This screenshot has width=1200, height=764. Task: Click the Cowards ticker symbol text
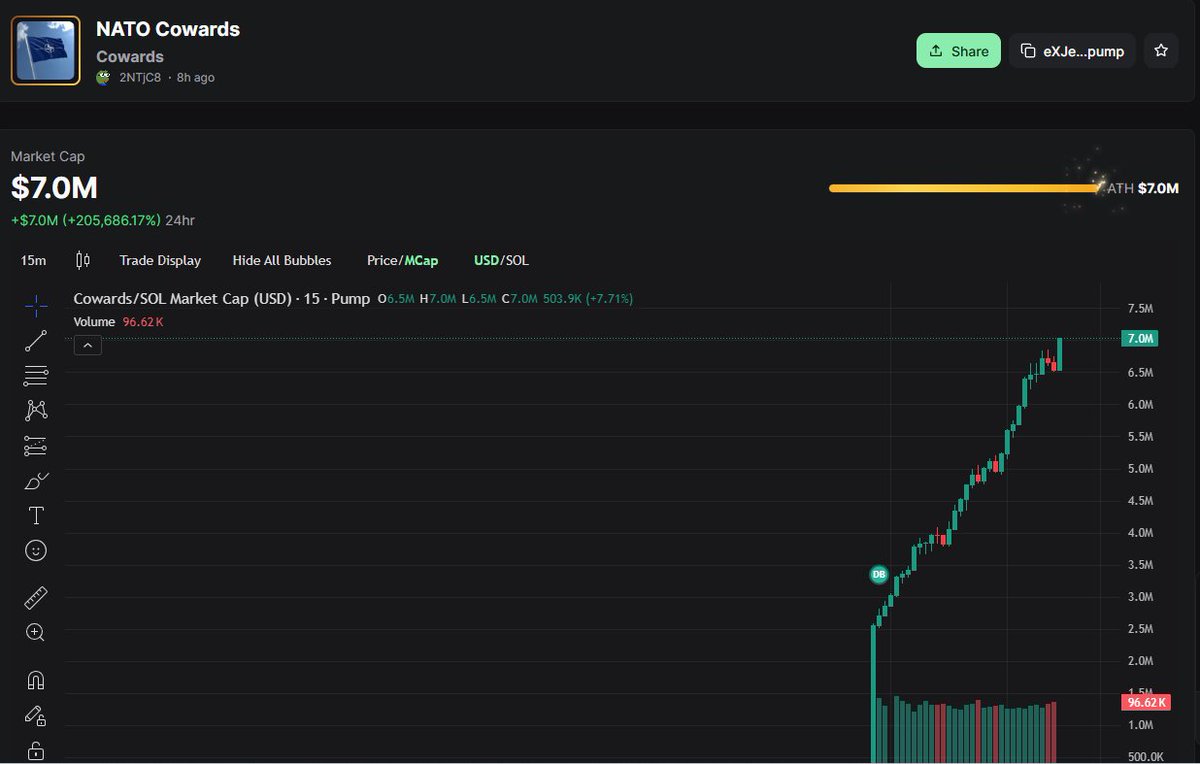pos(130,57)
